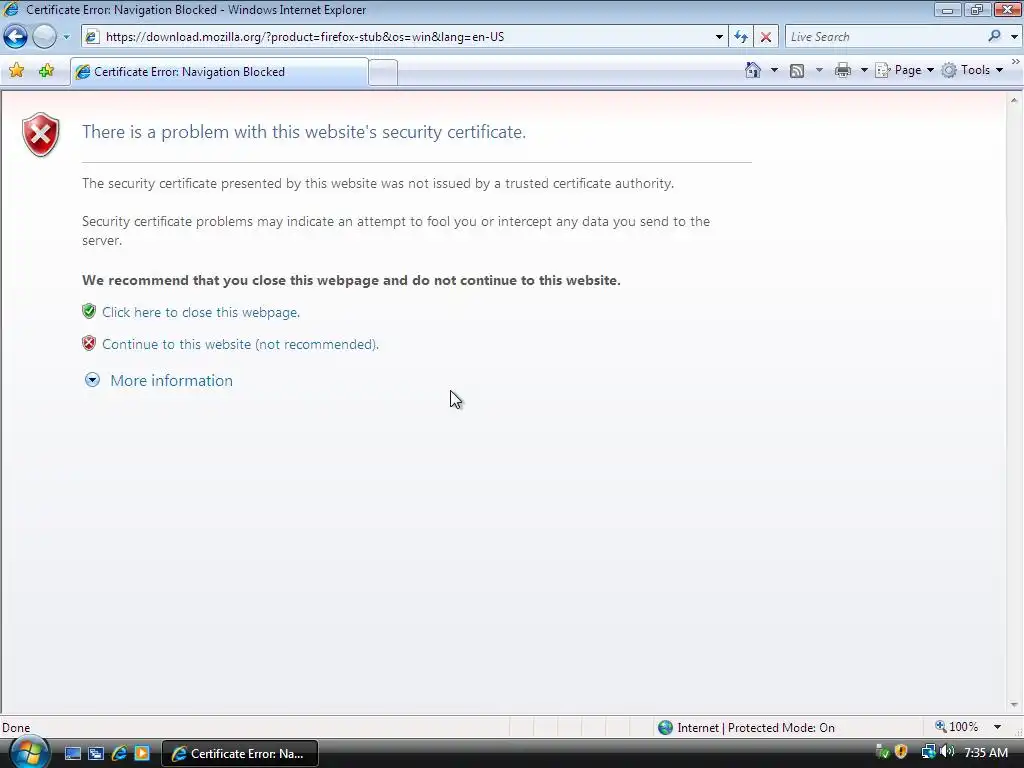Image resolution: width=1024 pixels, height=768 pixels.
Task: Click Internet | Protected Mode: On status
Action: coord(756,728)
